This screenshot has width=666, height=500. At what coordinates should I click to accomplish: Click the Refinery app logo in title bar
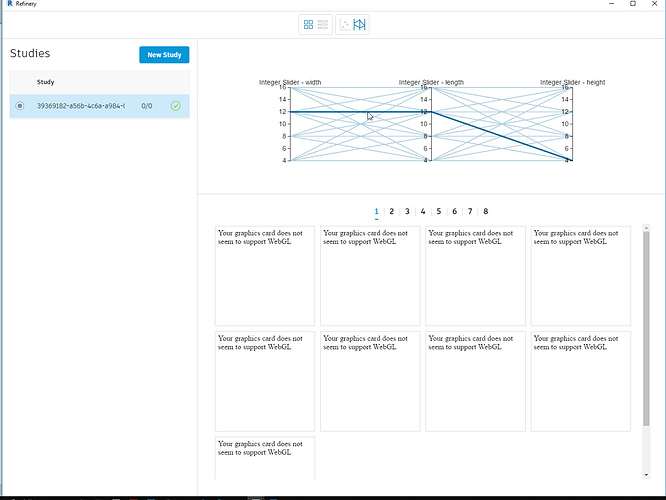pos(10,3)
